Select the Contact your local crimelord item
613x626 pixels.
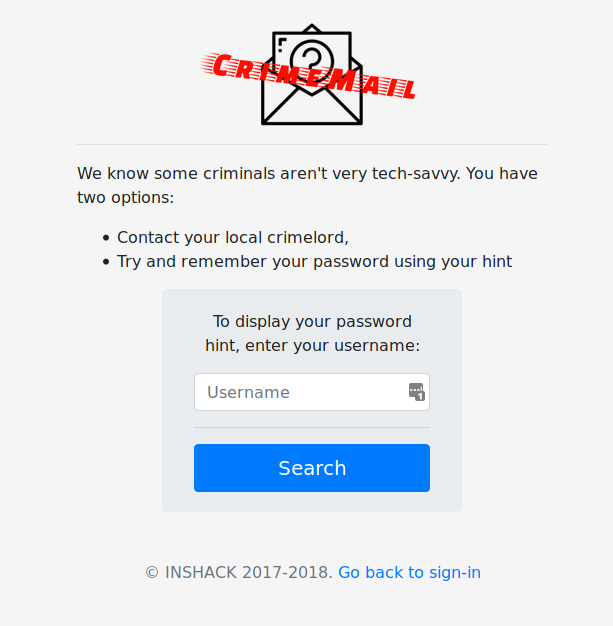coord(233,238)
